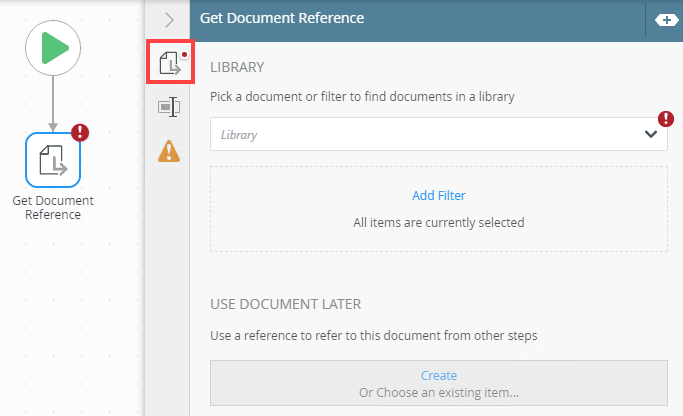Viewport: 683px width, 416px height.
Task: Click the Add Filter link
Action: (x=438, y=195)
